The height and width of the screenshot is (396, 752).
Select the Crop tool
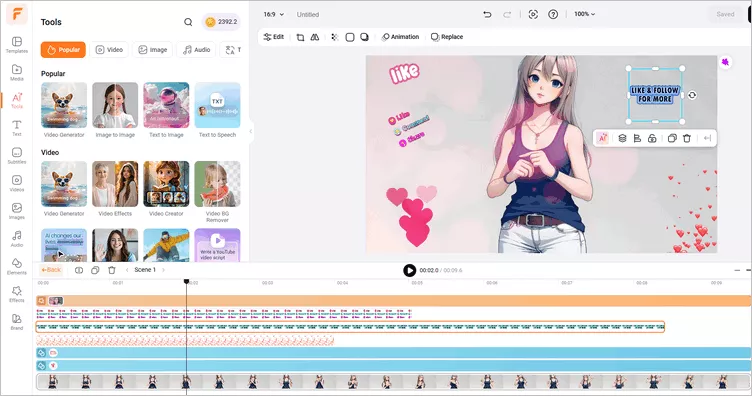pos(300,37)
